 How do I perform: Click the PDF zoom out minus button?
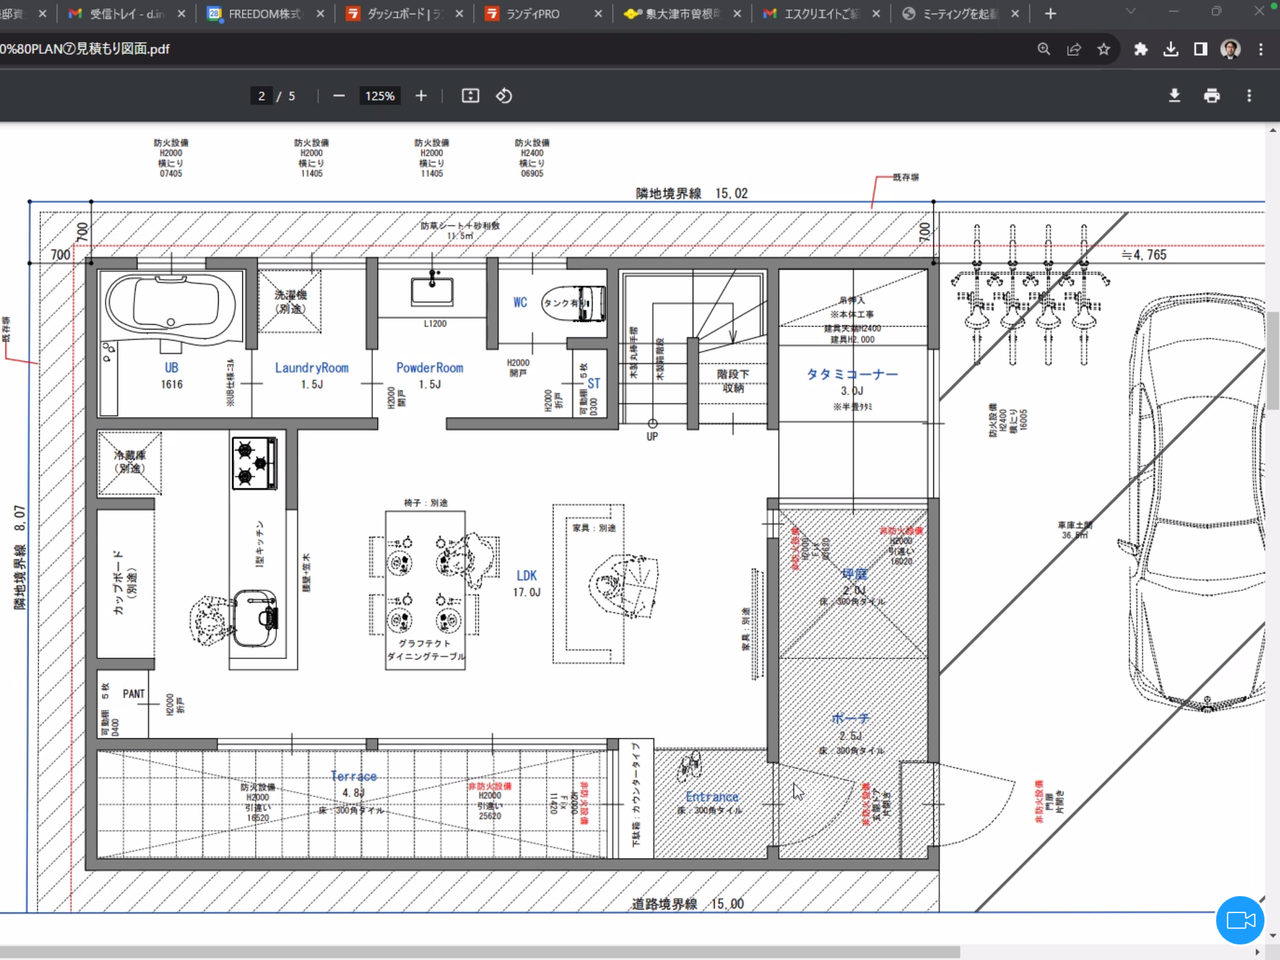[339, 96]
